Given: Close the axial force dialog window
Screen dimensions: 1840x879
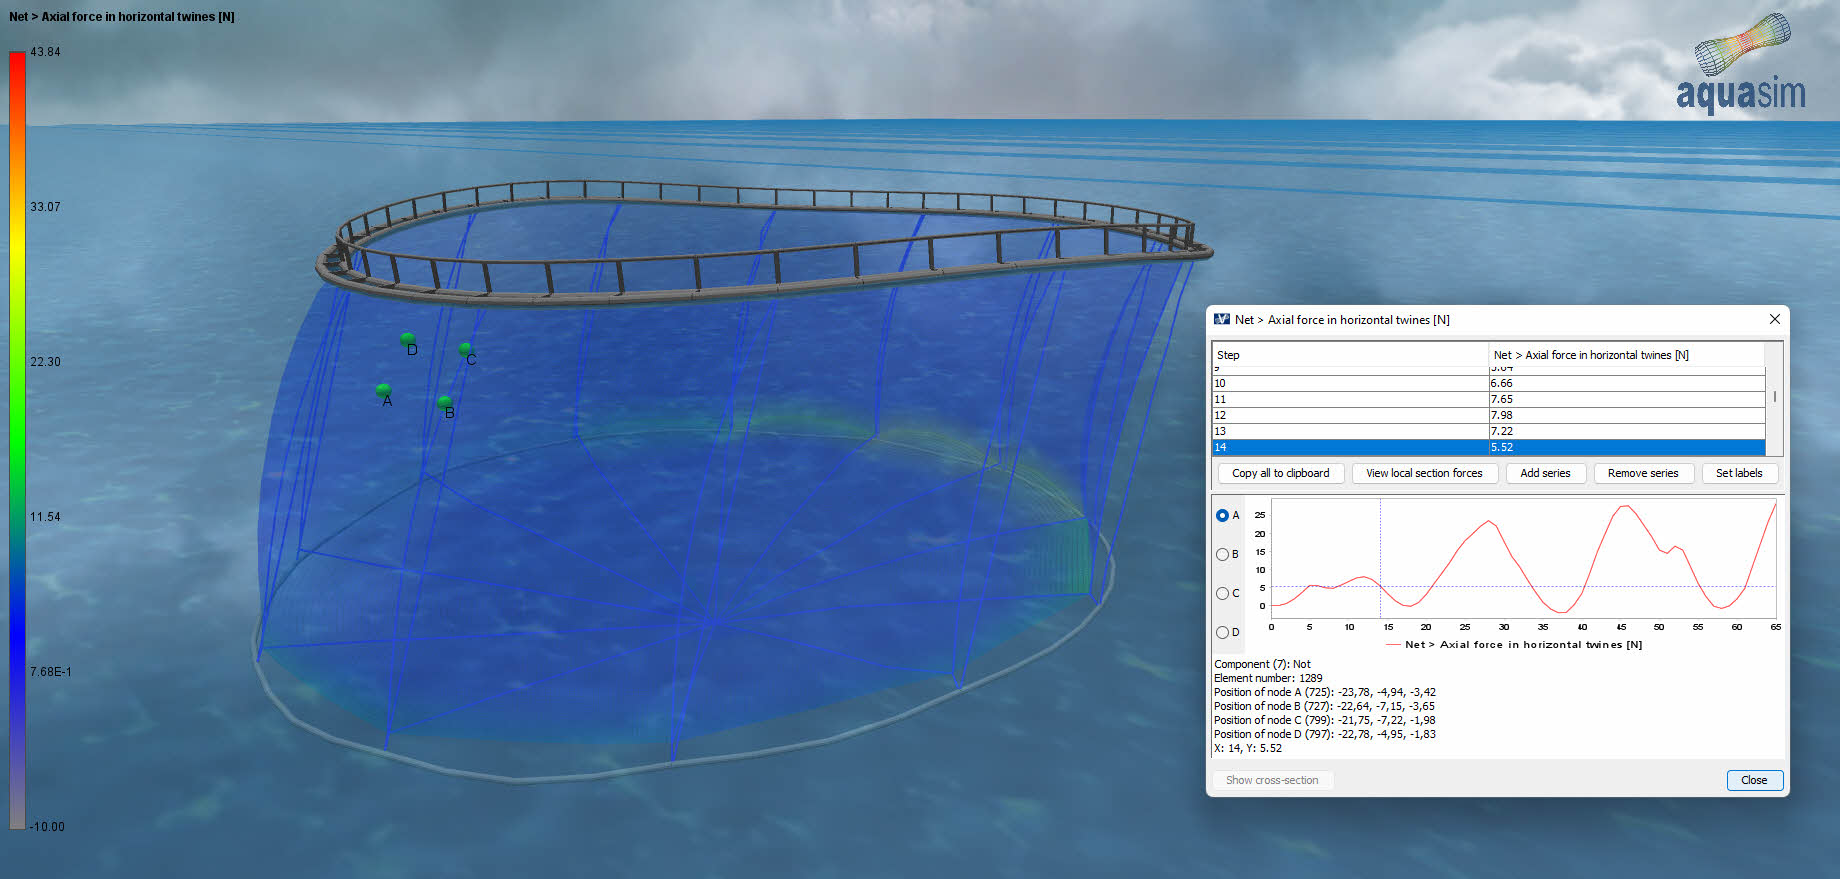Looking at the screenshot, I should [x=1774, y=319].
